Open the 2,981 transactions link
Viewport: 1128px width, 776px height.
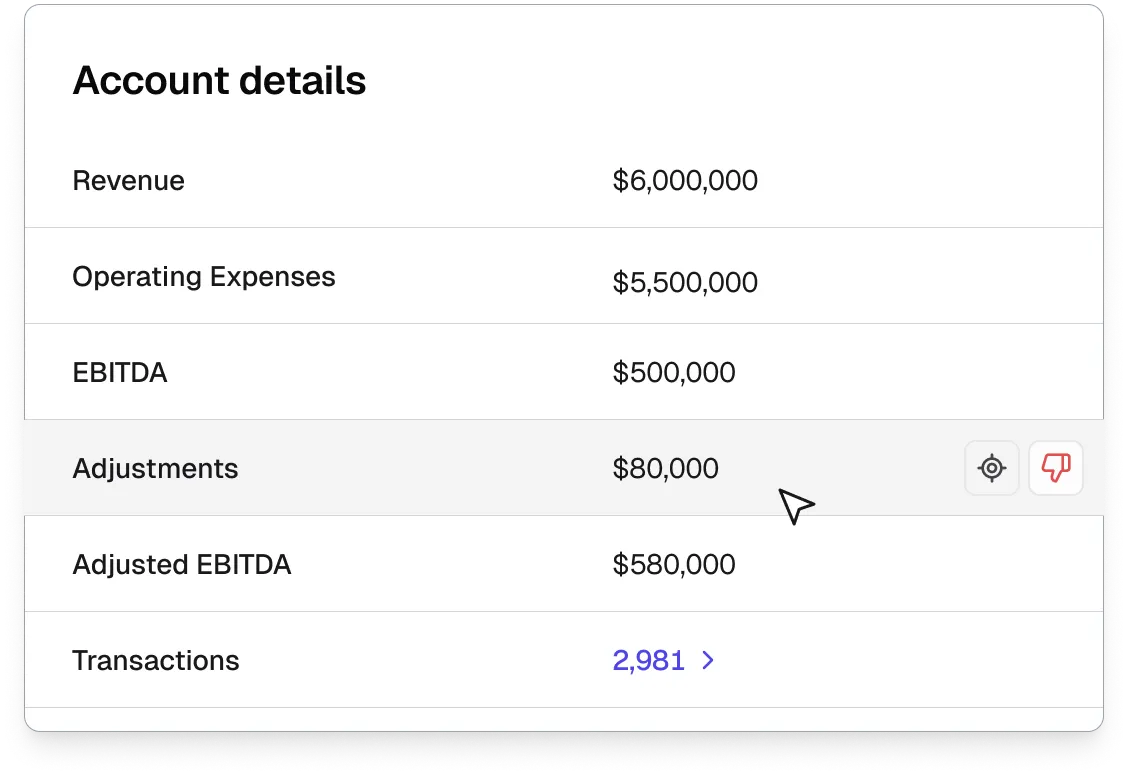648,660
